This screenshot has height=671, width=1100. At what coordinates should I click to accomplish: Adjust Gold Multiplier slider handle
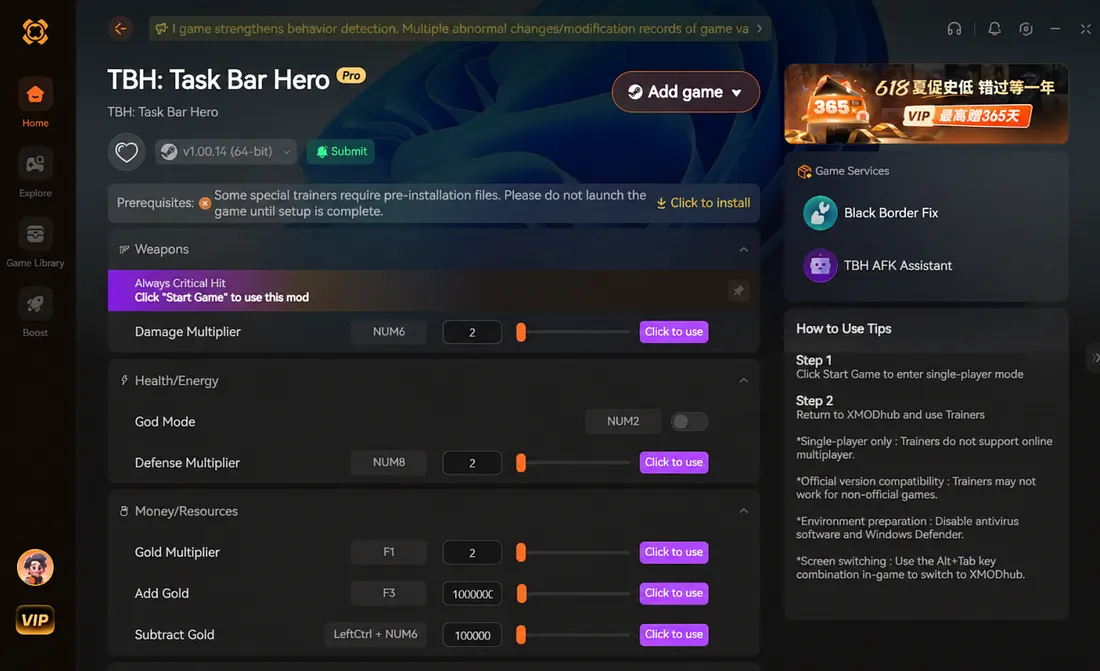521,552
